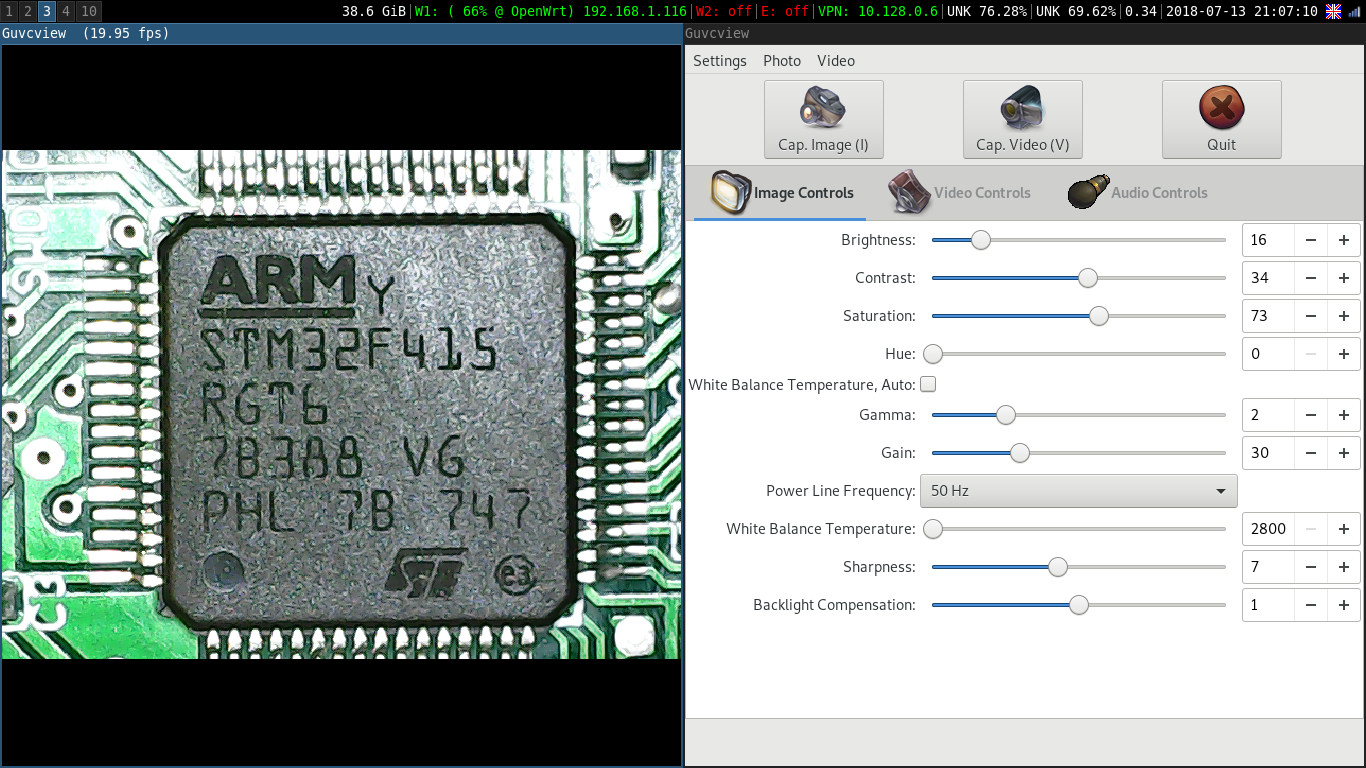Viewport: 1366px width, 768px height.
Task: Switch to the Audio Controls tab
Action: (1138, 193)
